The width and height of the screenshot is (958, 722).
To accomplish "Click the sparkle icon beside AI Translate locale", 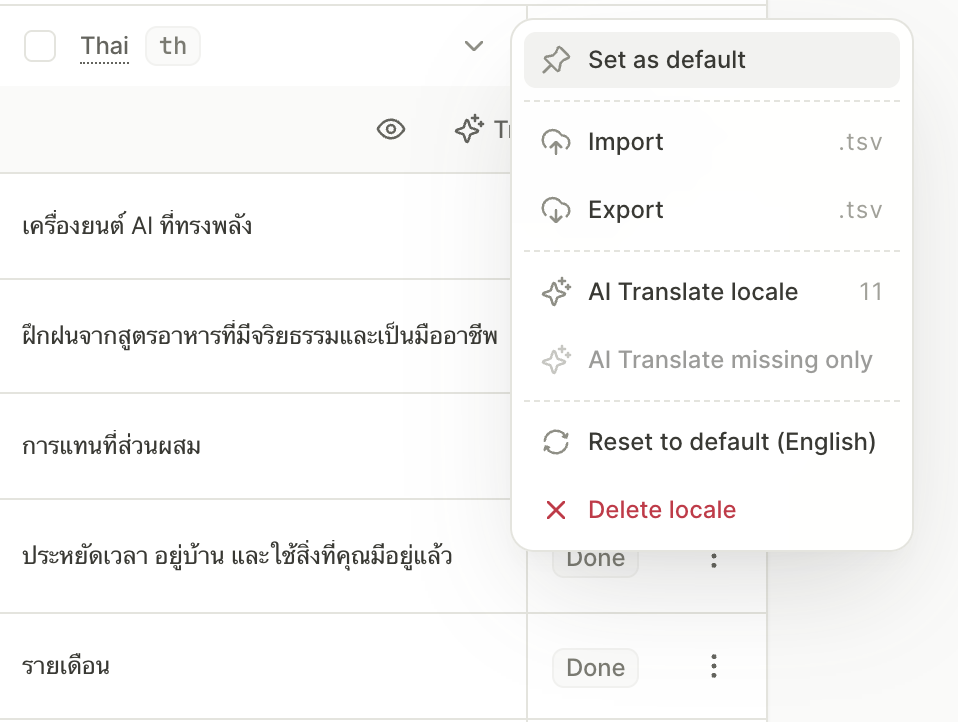I will coord(555,292).
